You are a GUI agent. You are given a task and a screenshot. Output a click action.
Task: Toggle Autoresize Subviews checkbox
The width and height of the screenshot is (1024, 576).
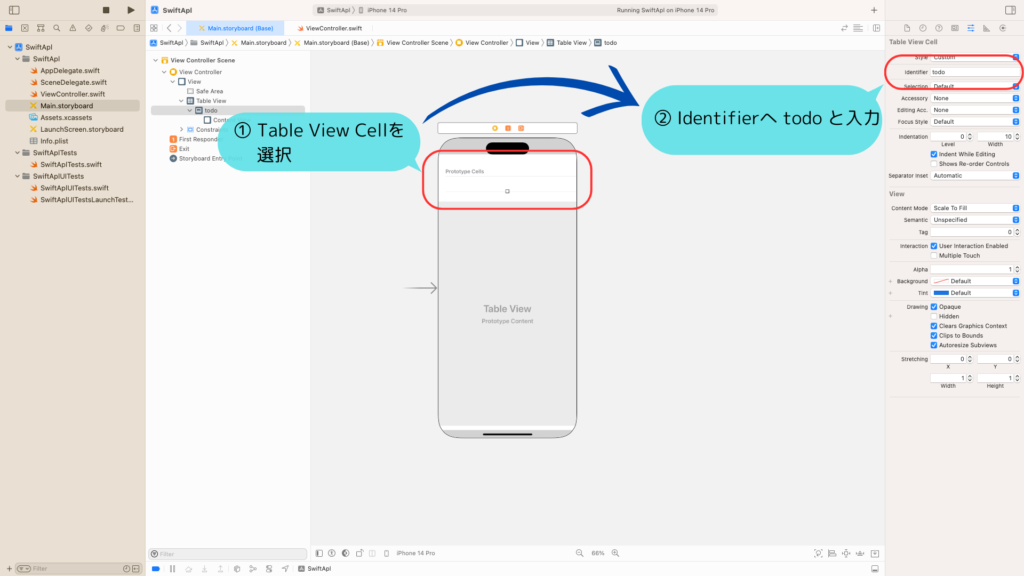934,345
